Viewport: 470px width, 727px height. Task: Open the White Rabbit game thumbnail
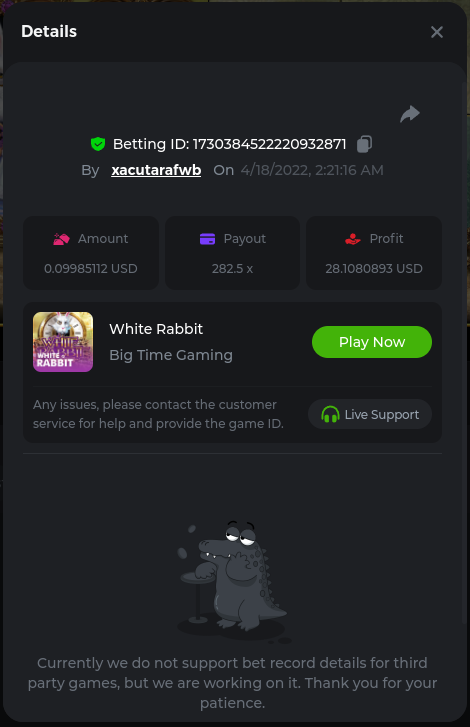(63, 342)
